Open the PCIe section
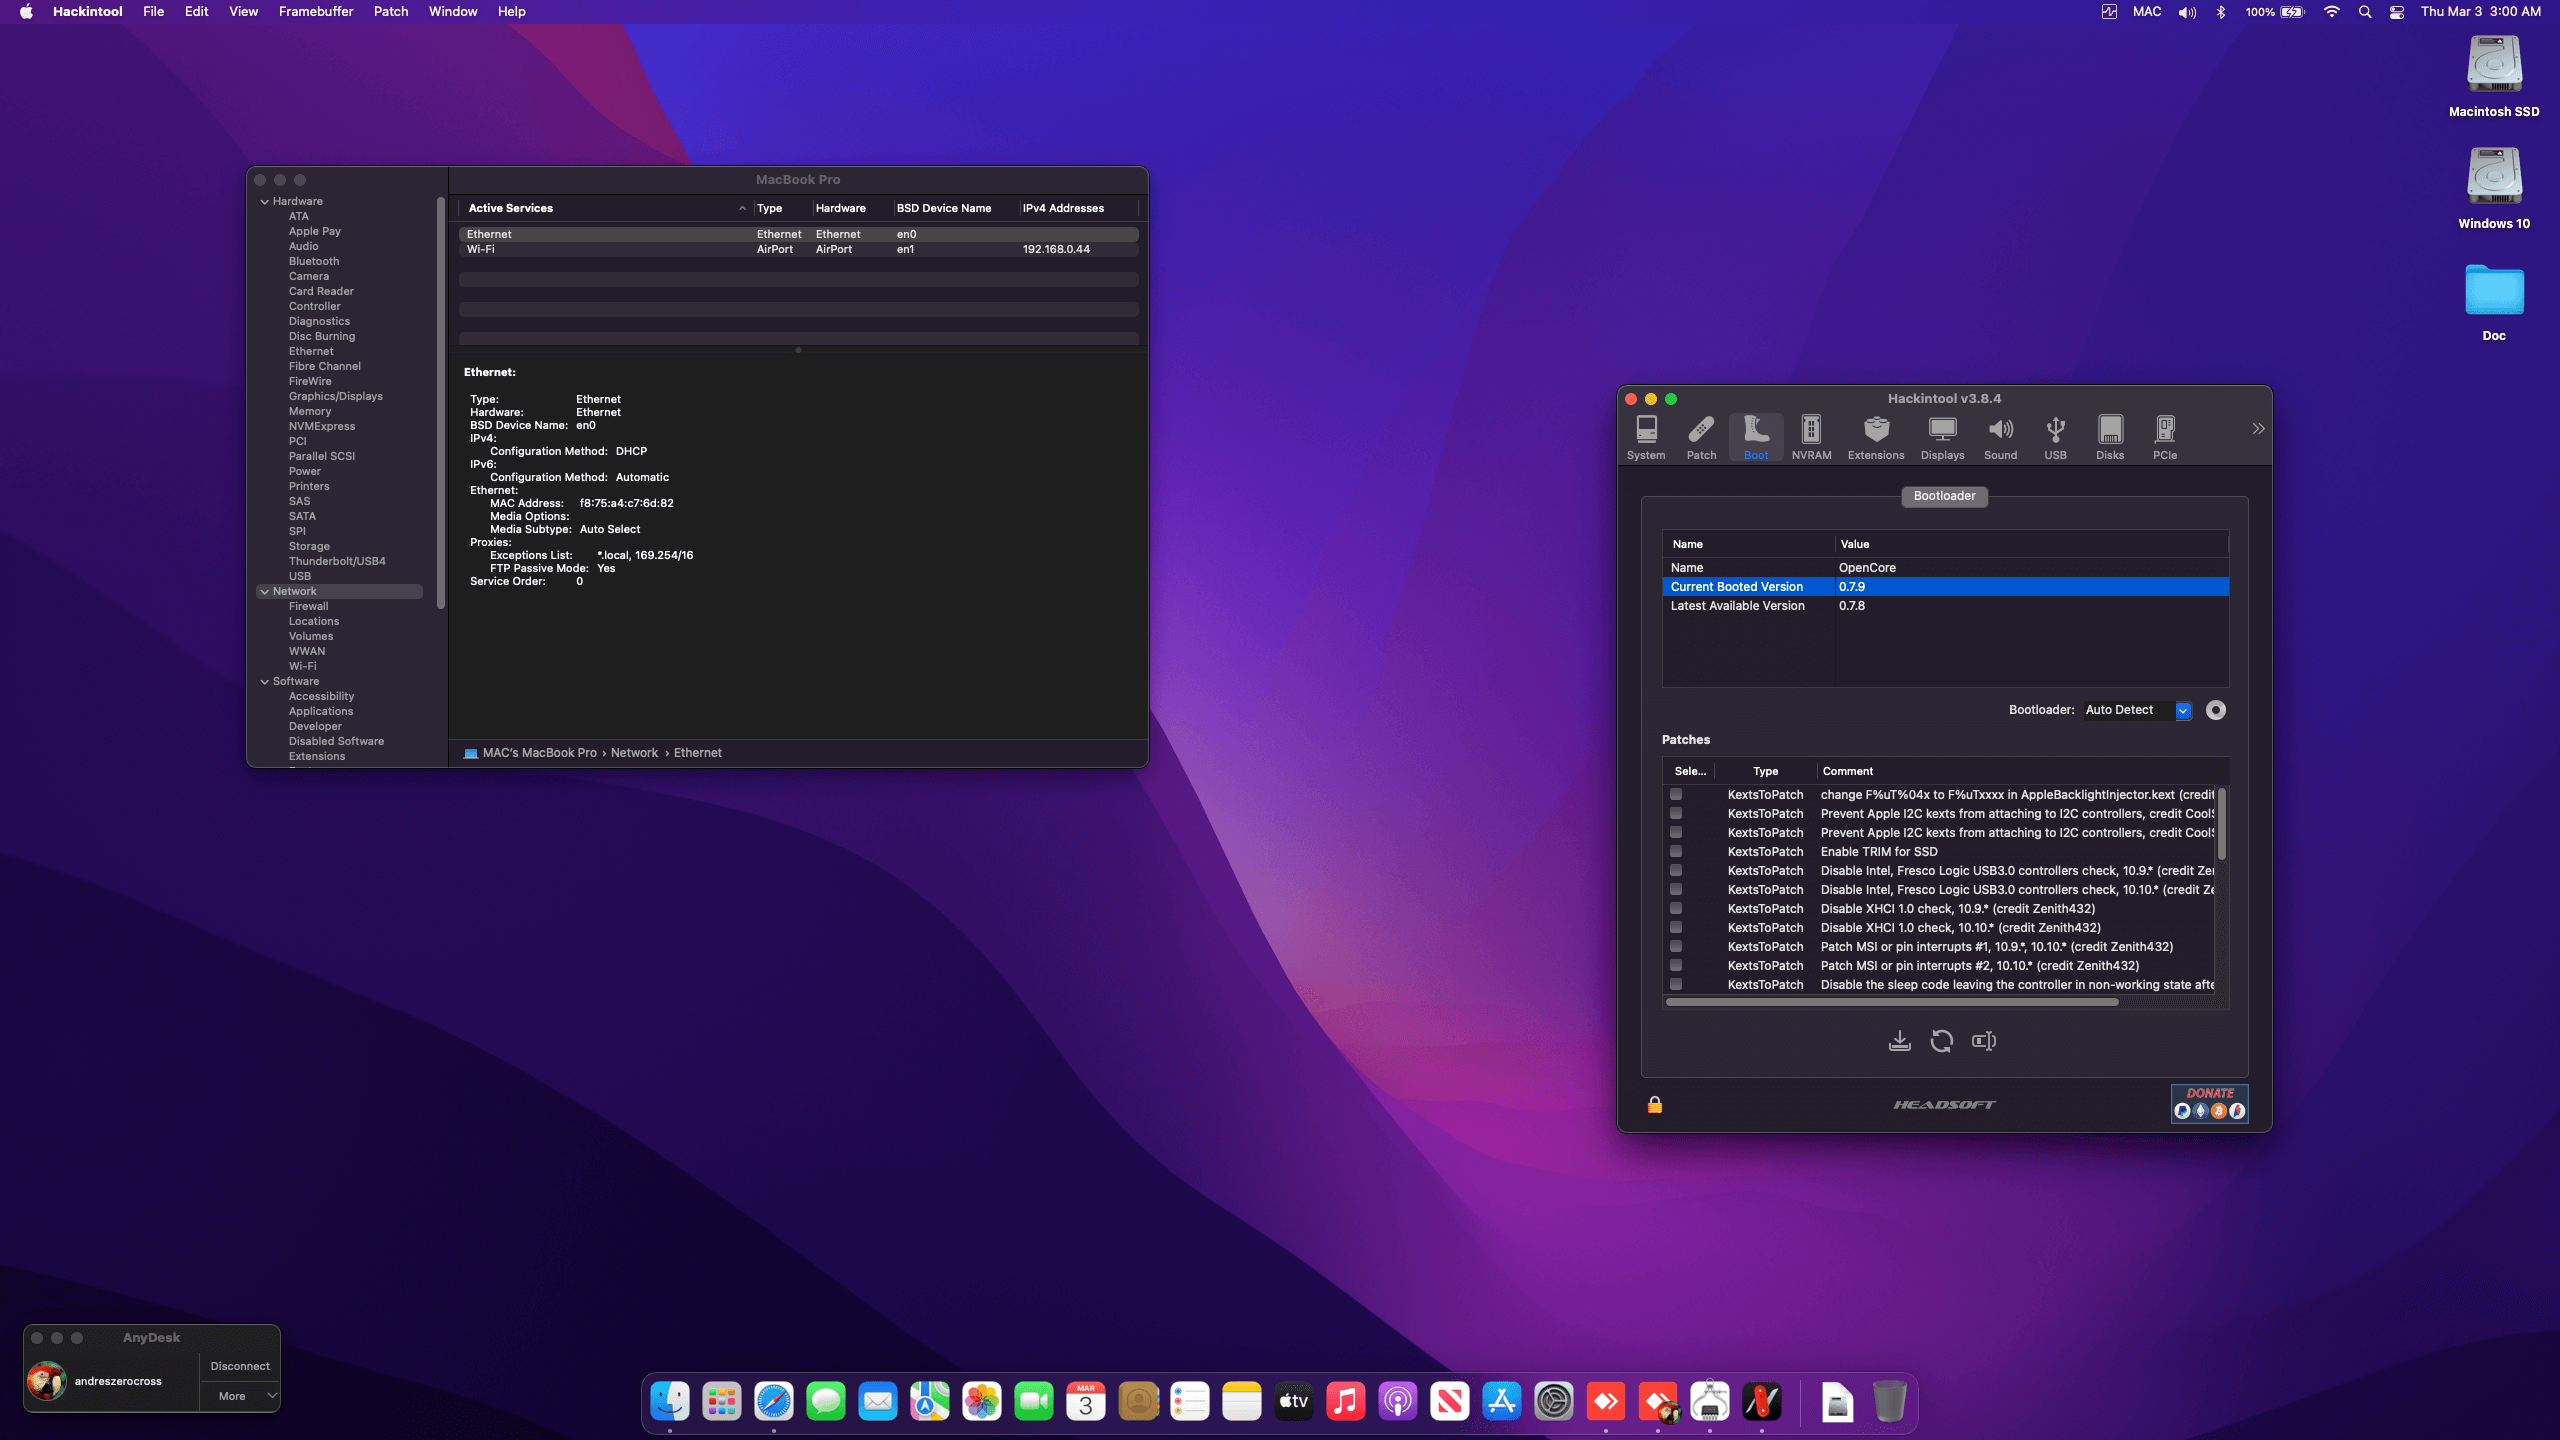 (x=2165, y=437)
